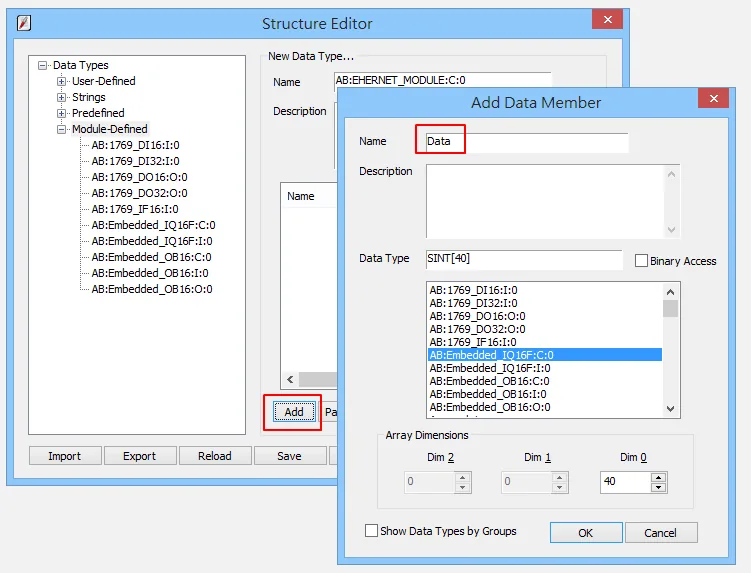The height and width of the screenshot is (573, 751).
Task: Choose AB:1769_DO16:O:0 in data type list
Action: [545, 316]
